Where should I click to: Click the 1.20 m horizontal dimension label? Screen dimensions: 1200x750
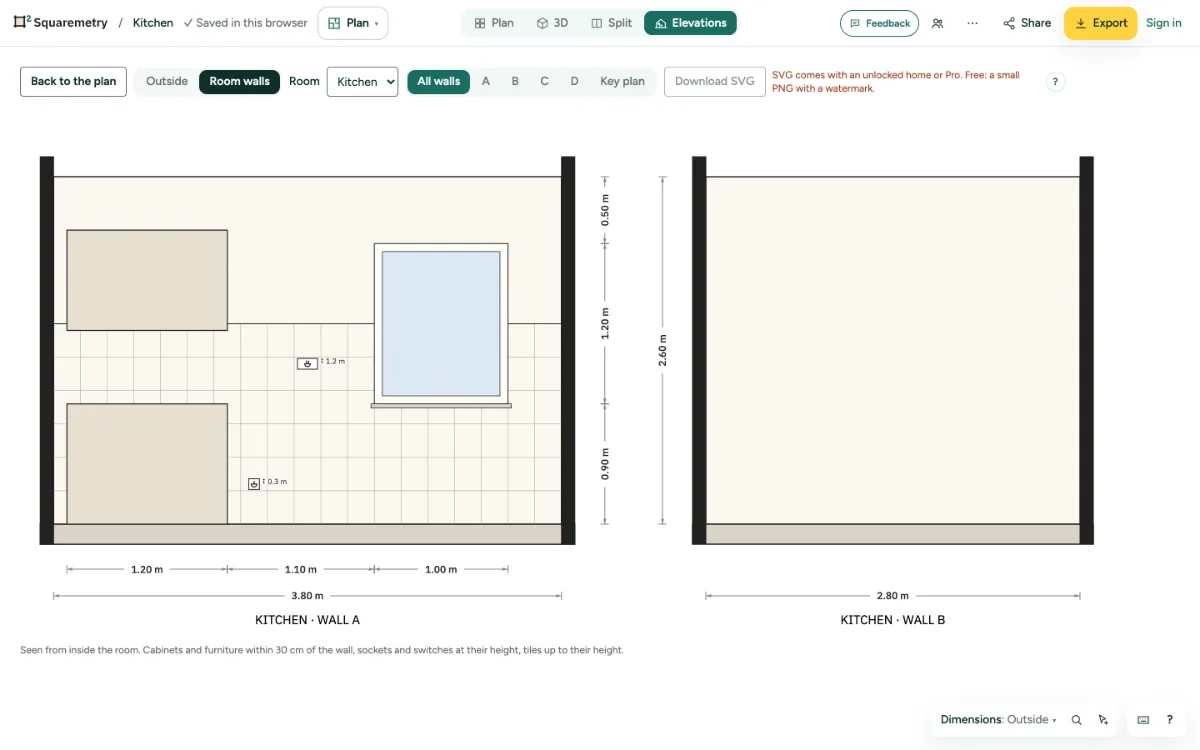(x=147, y=570)
